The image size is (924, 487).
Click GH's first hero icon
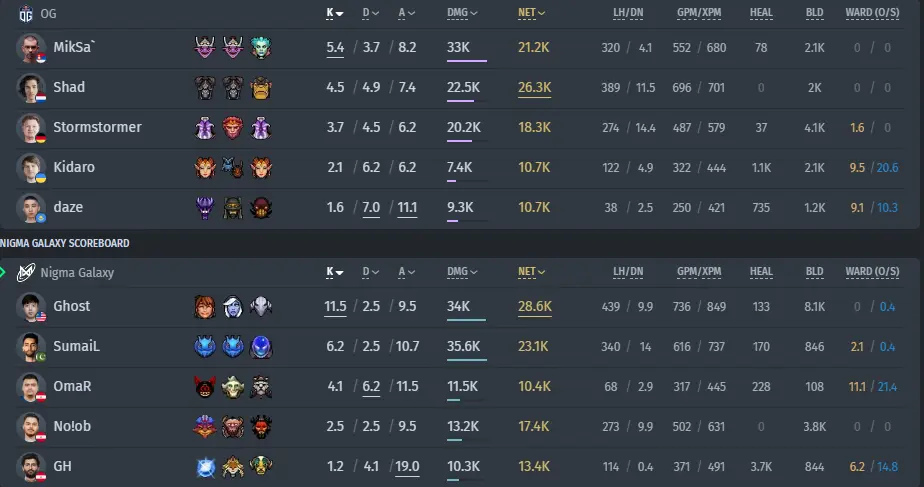coord(205,467)
